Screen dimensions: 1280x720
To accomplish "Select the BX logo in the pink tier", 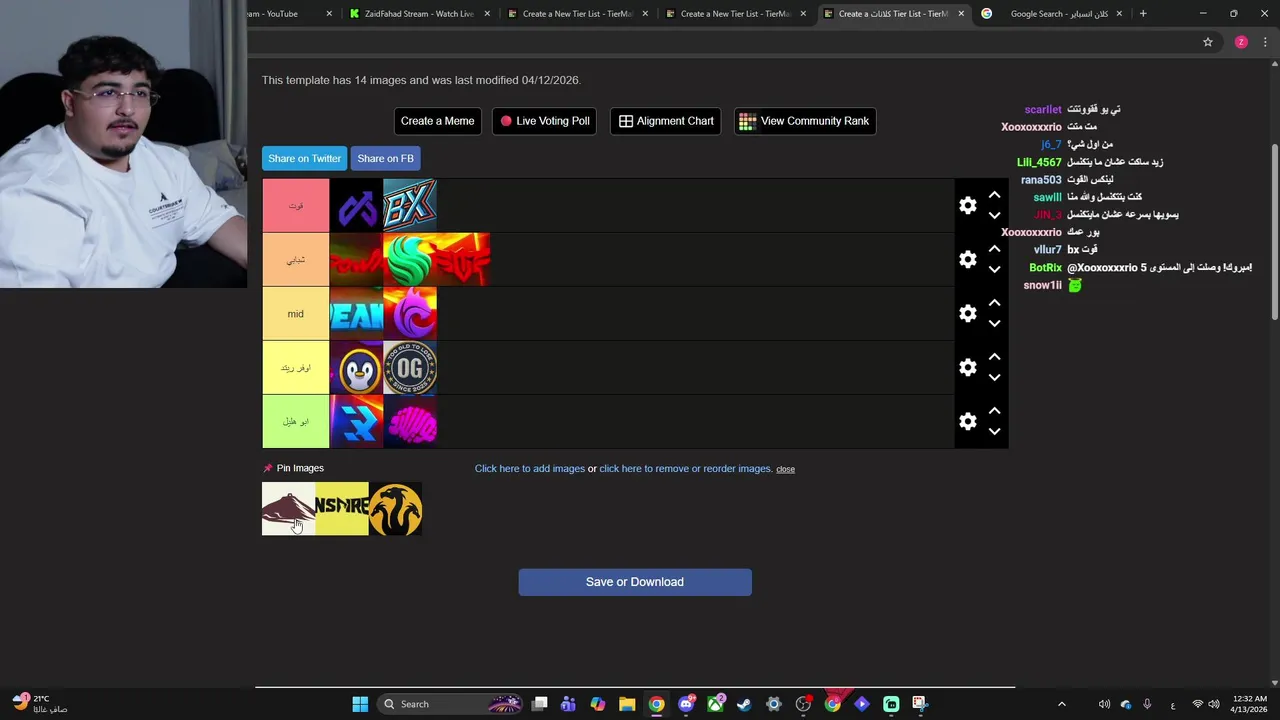I will tap(410, 205).
